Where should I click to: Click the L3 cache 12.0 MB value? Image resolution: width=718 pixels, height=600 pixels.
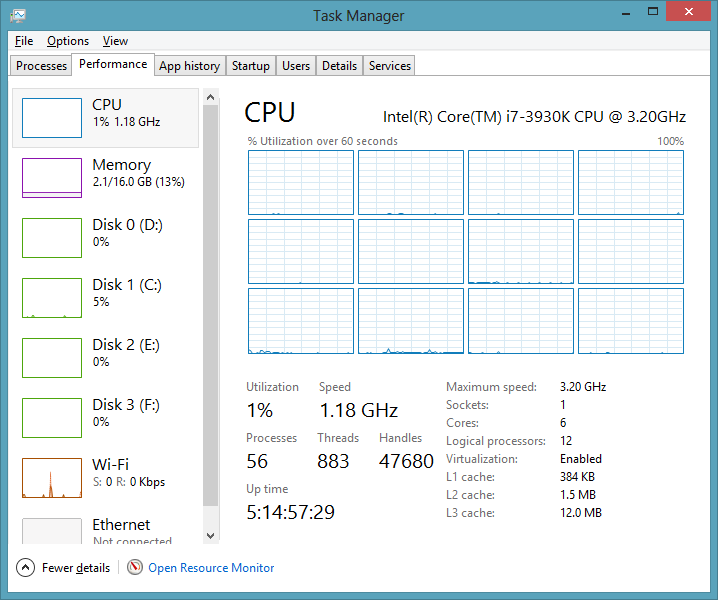pyautogui.click(x=581, y=513)
